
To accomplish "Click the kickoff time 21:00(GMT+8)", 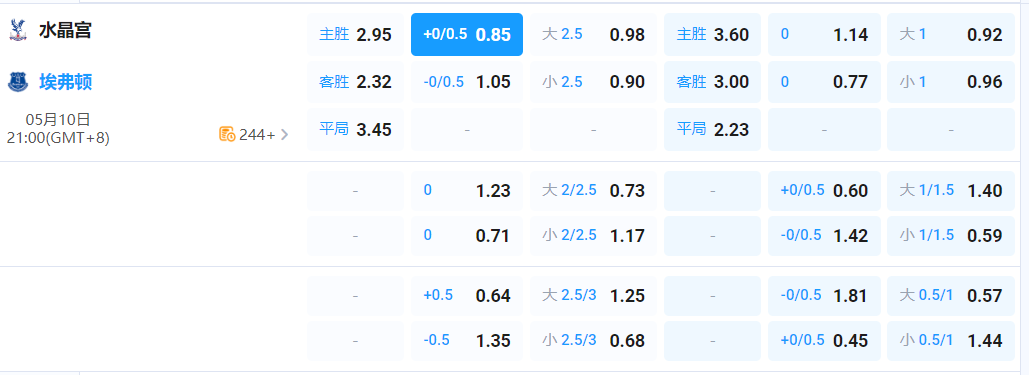I will pyautogui.click(x=58, y=138).
